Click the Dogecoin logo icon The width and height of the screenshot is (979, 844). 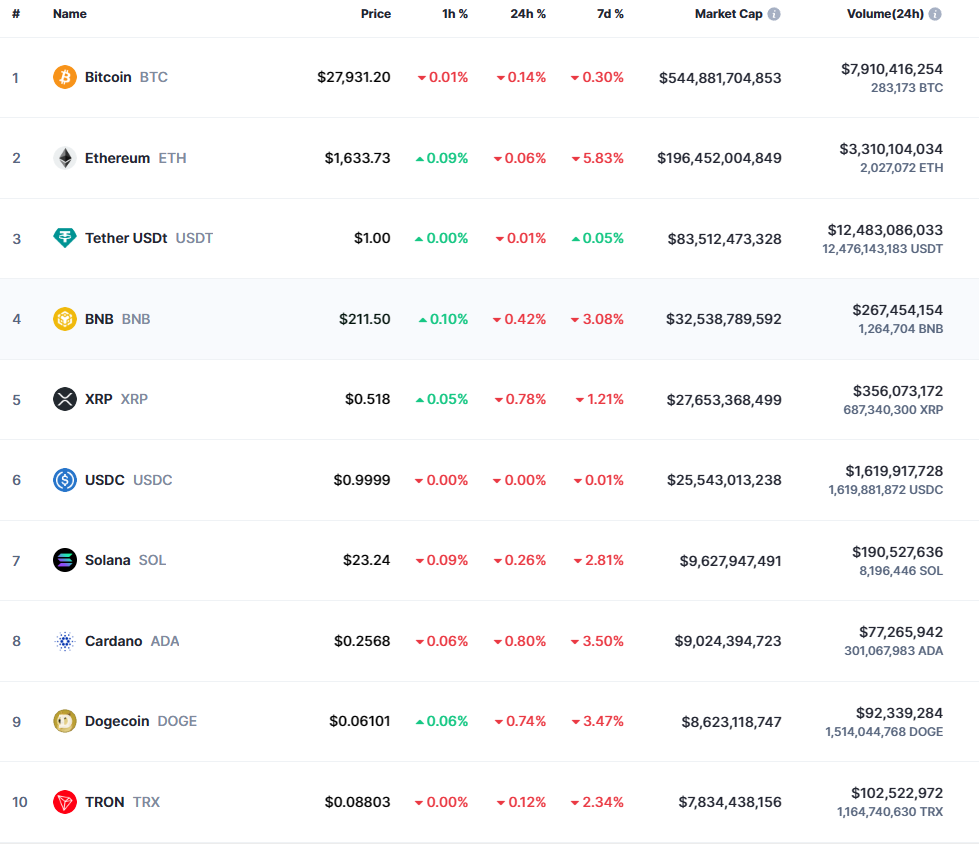click(x=65, y=721)
